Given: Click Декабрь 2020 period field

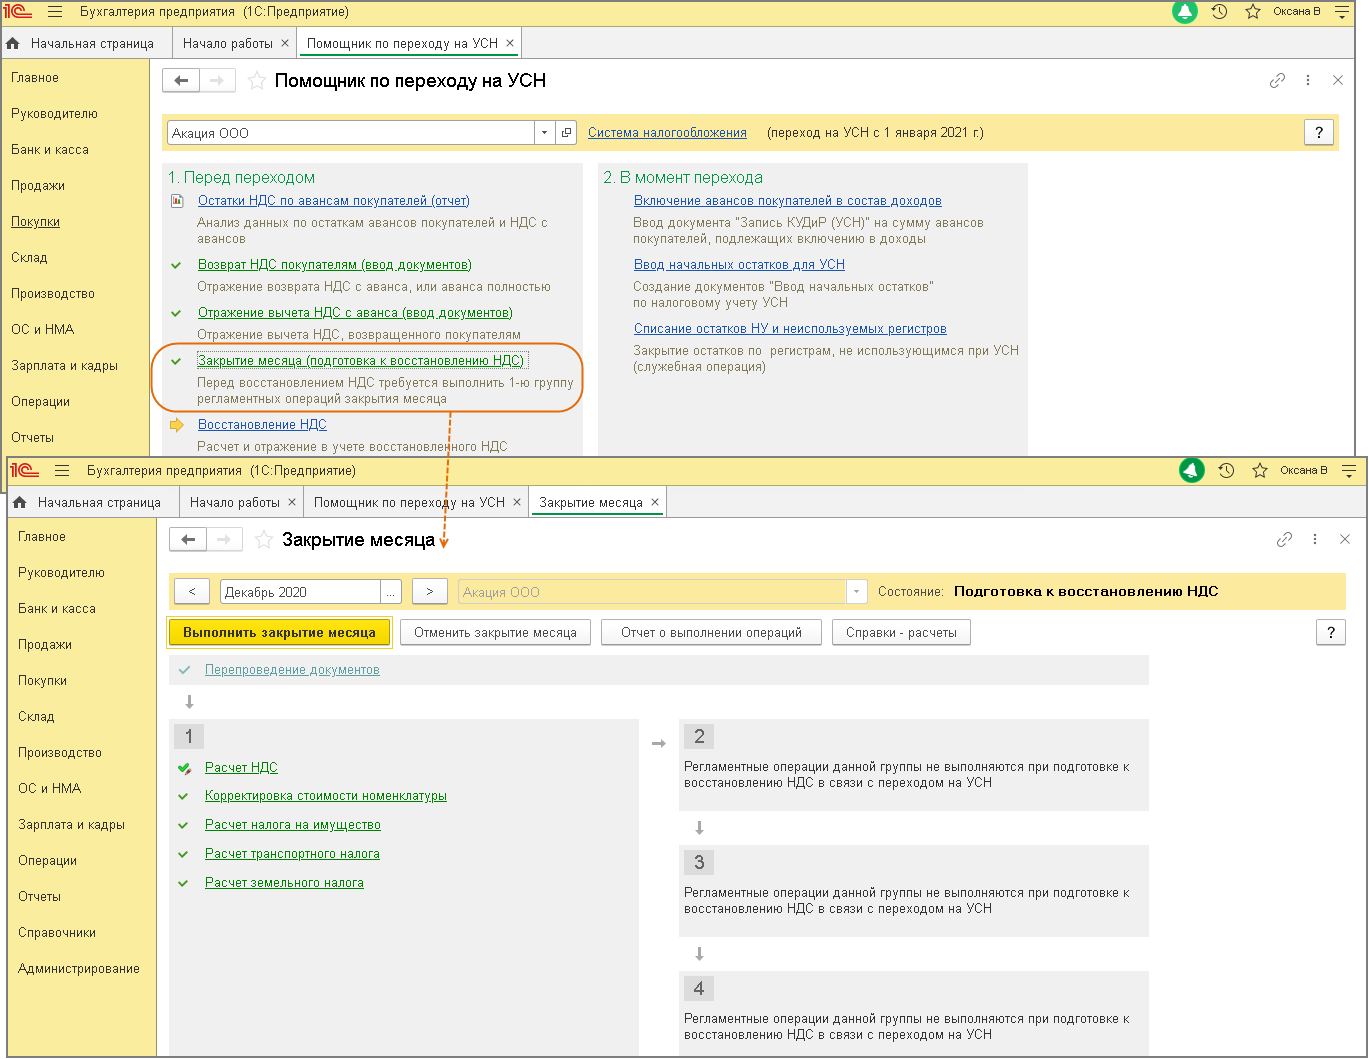Looking at the screenshot, I should pyautogui.click(x=300, y=592).
